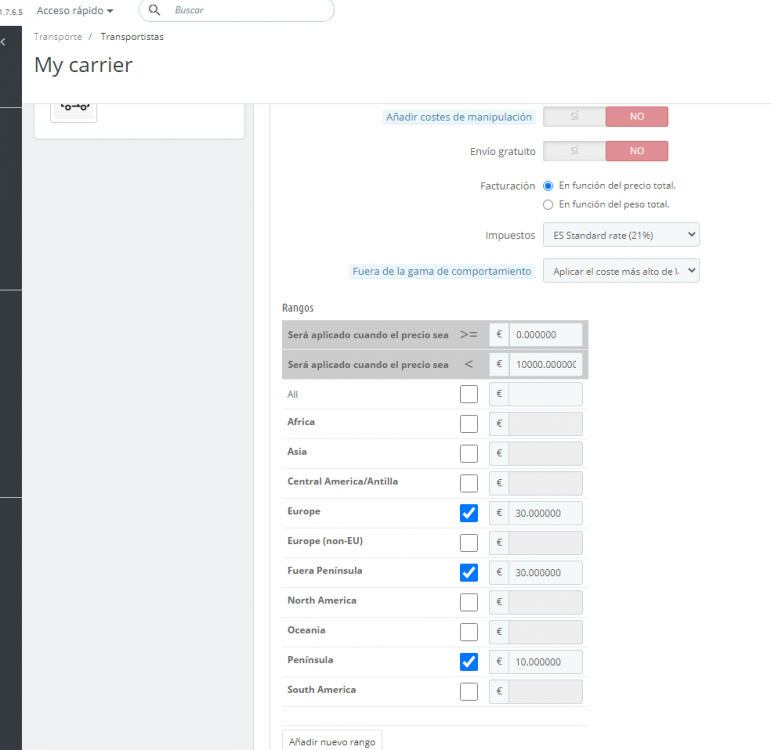This screenshot has height=750, width=771.
Task: Check Europe (non-EU) checkbox
Action: 469,543
